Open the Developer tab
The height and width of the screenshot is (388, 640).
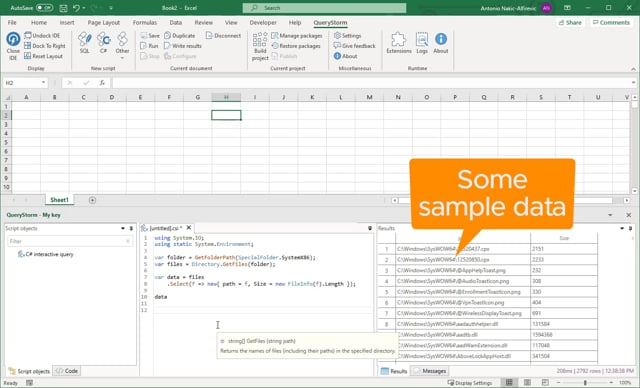[x=263, y=22]
